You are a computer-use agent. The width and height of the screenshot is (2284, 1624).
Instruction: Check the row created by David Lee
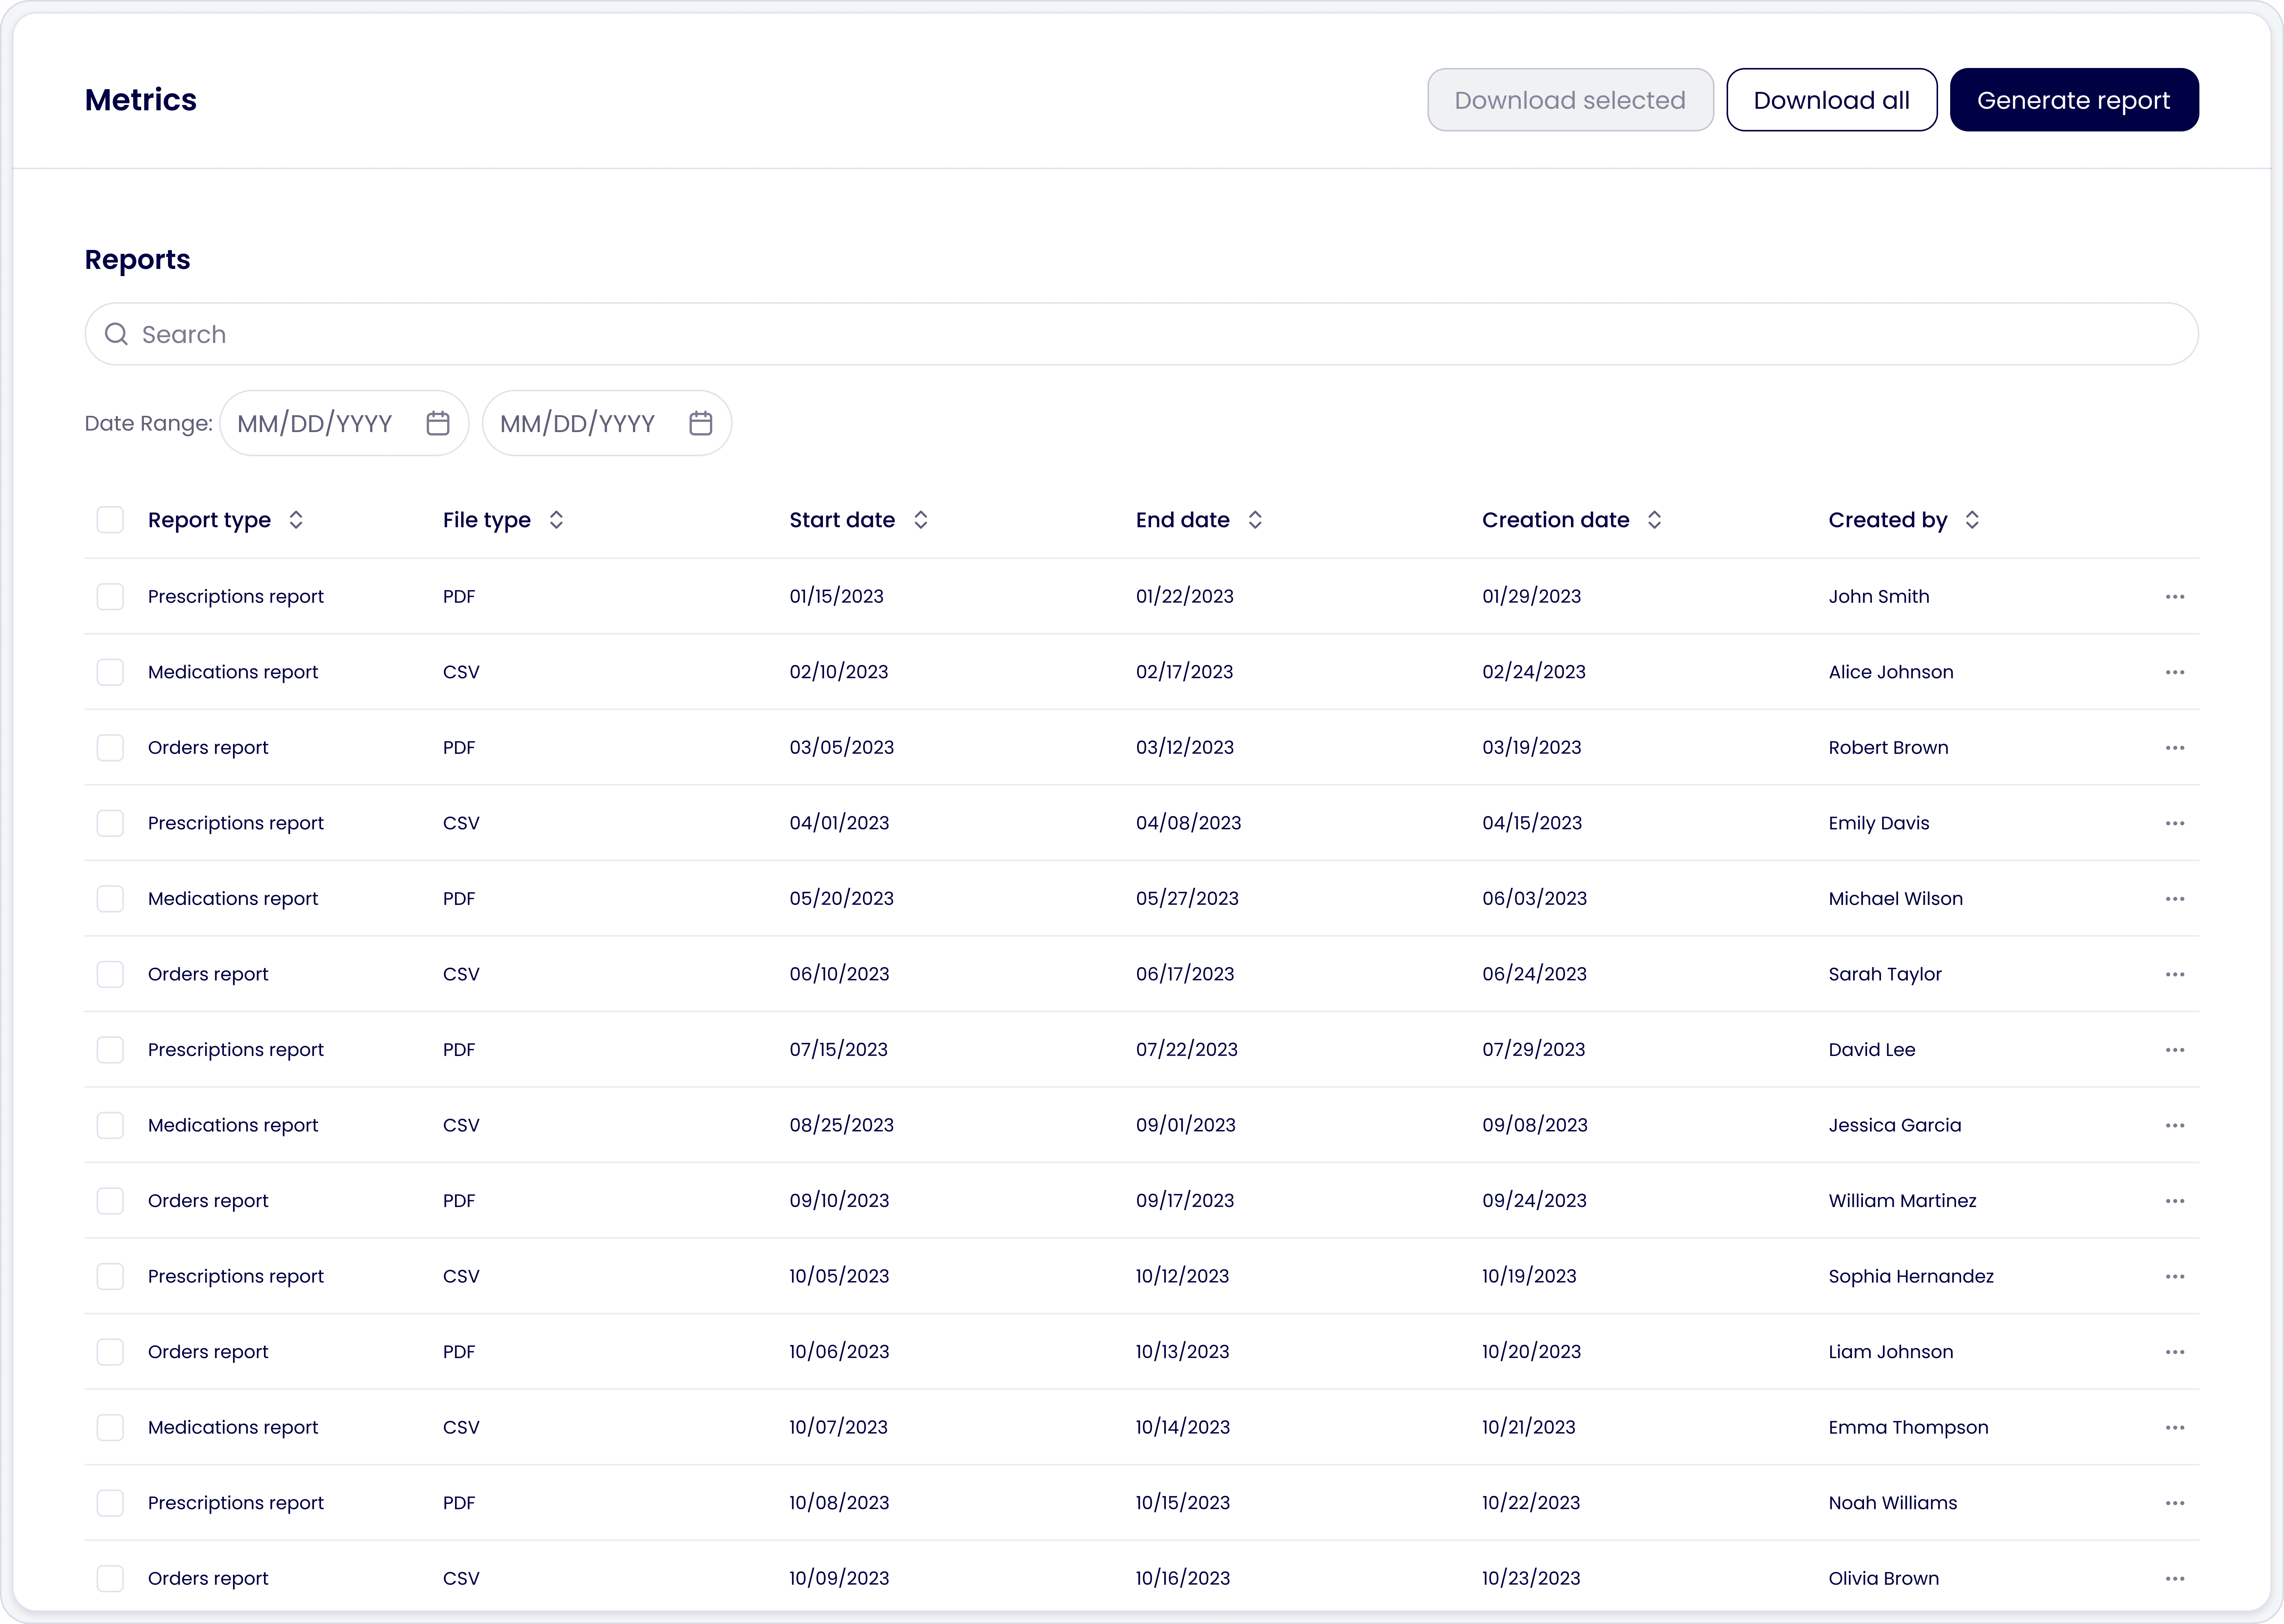coord(110,1050)
